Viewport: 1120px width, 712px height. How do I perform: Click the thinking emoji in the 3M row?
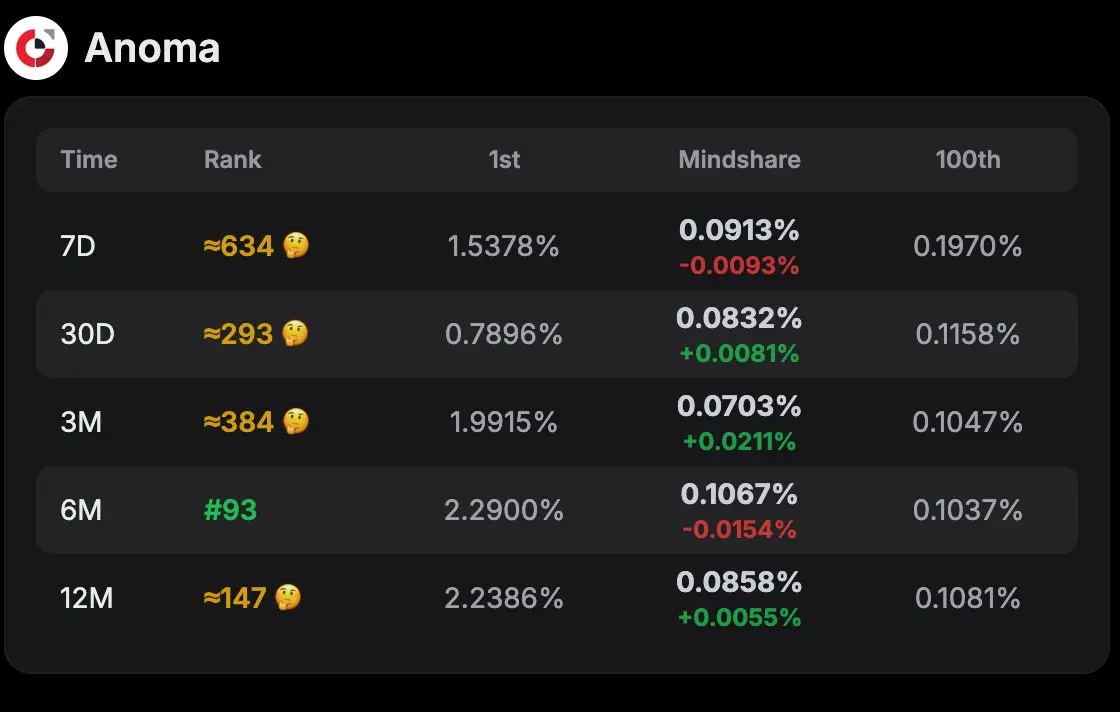[296, 421]
